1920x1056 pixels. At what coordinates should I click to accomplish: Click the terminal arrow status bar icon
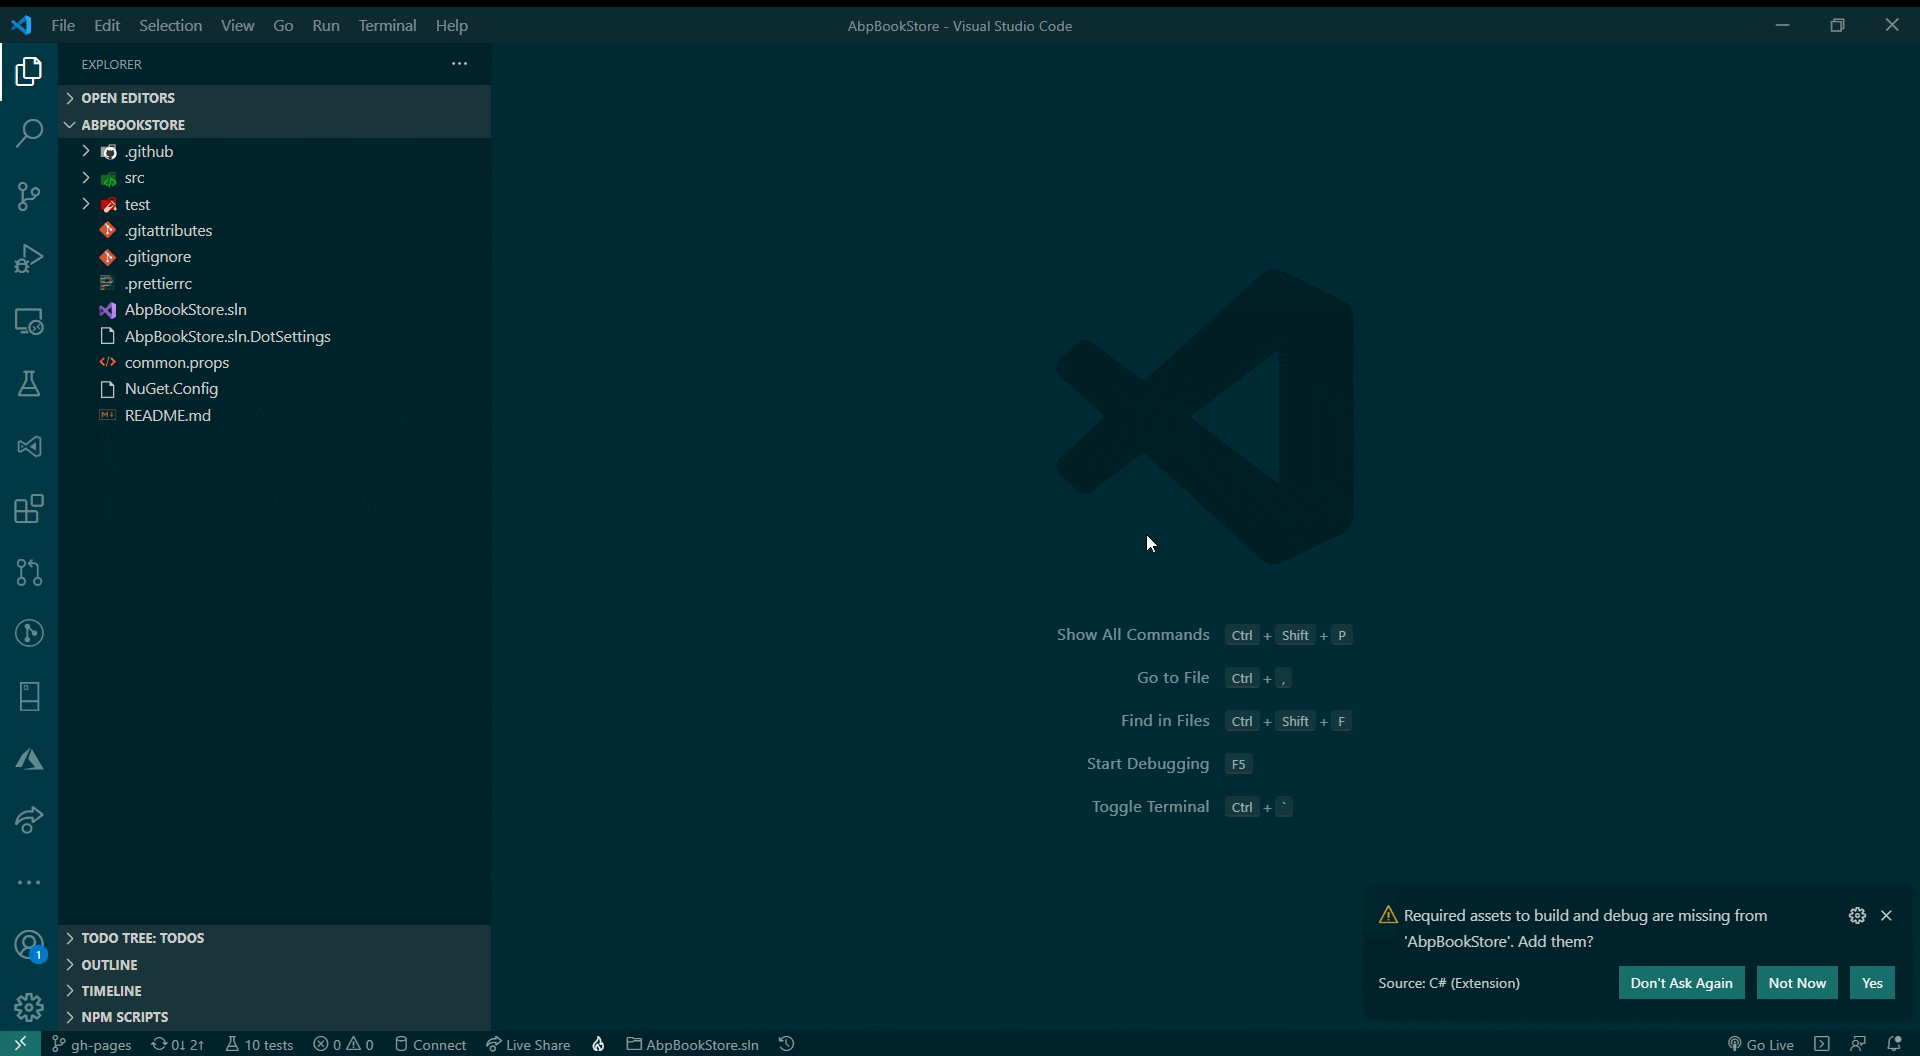click(x=1822, y=1044)
